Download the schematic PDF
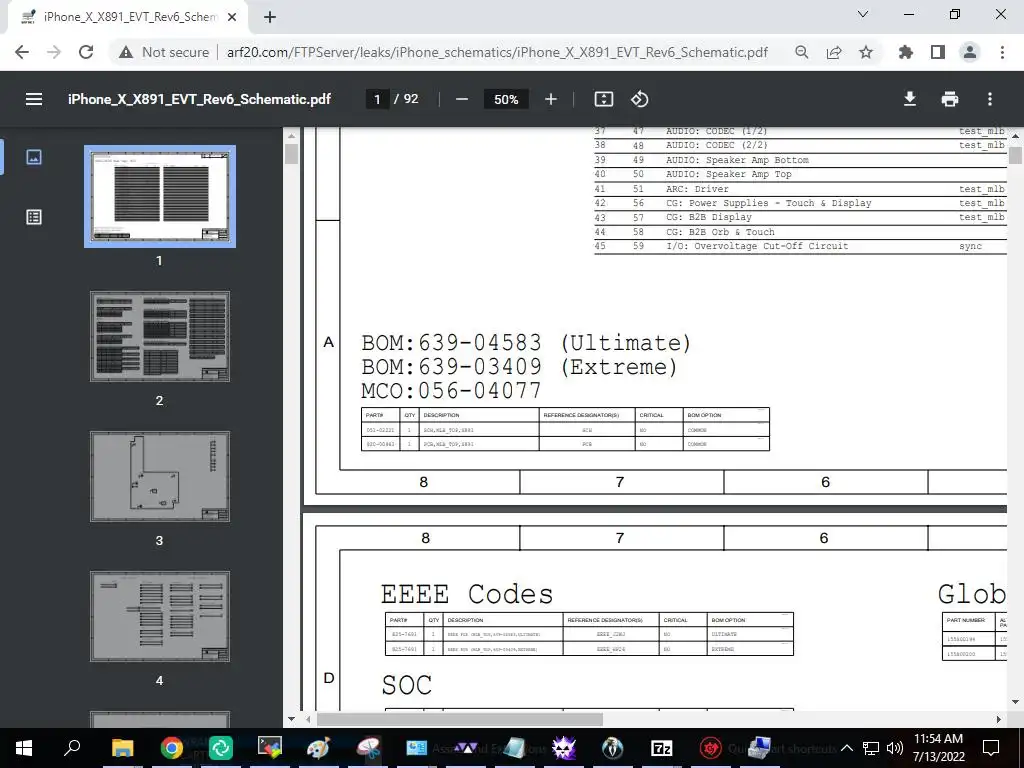Screen dimensions: 1024x768 [x=909, y=99]
